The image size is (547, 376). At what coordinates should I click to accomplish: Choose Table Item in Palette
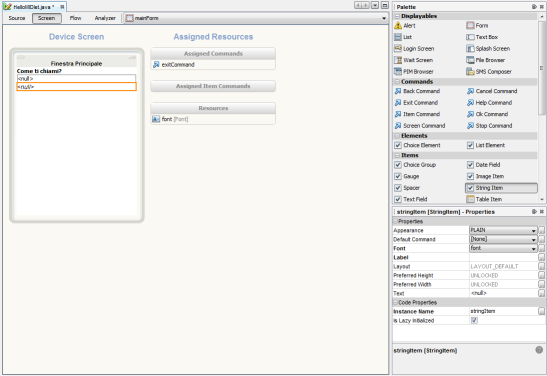click(484, 199)
